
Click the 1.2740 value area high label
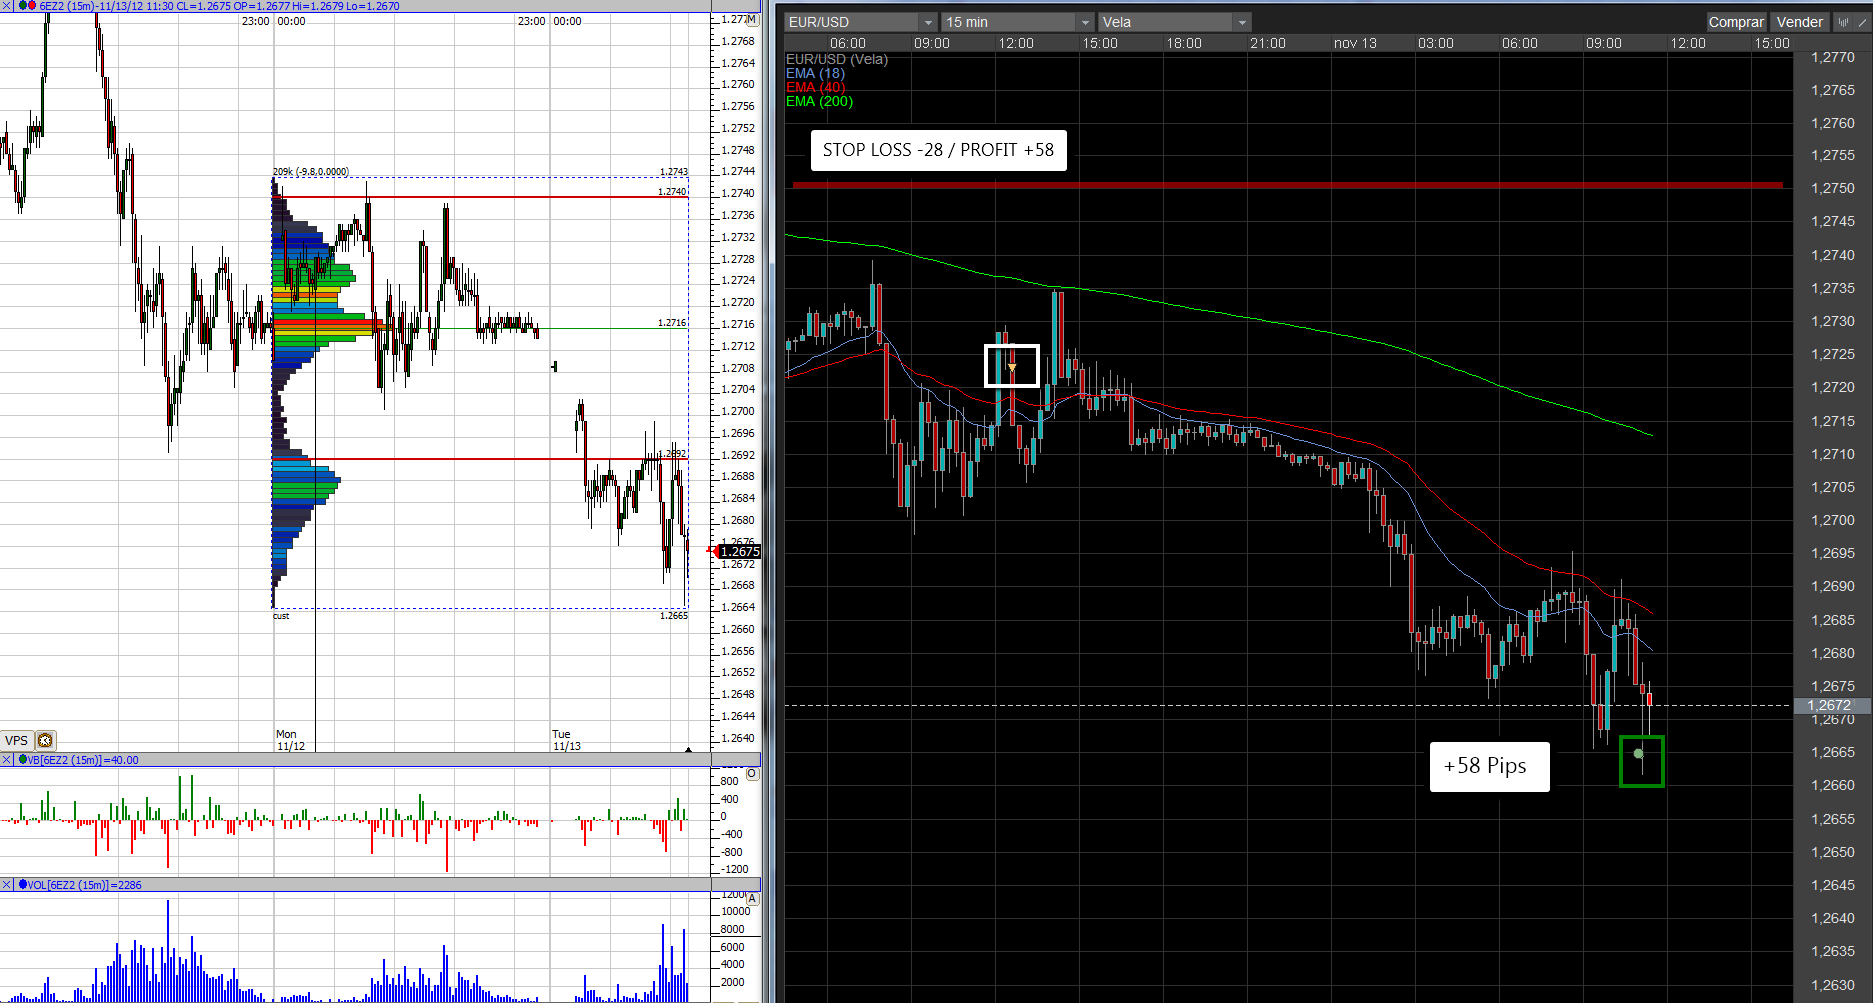tap(672, 191)
